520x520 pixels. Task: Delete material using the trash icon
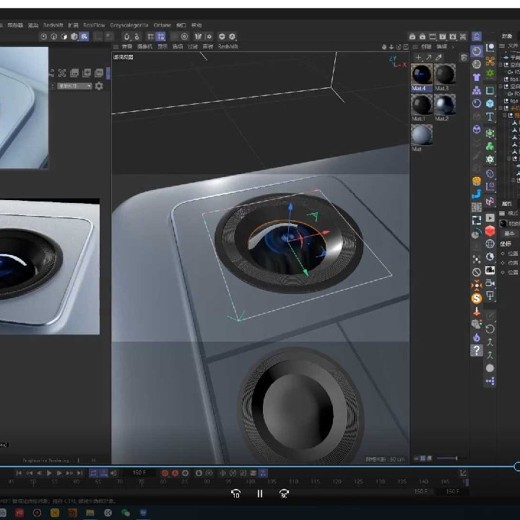[x=464, y=58]
